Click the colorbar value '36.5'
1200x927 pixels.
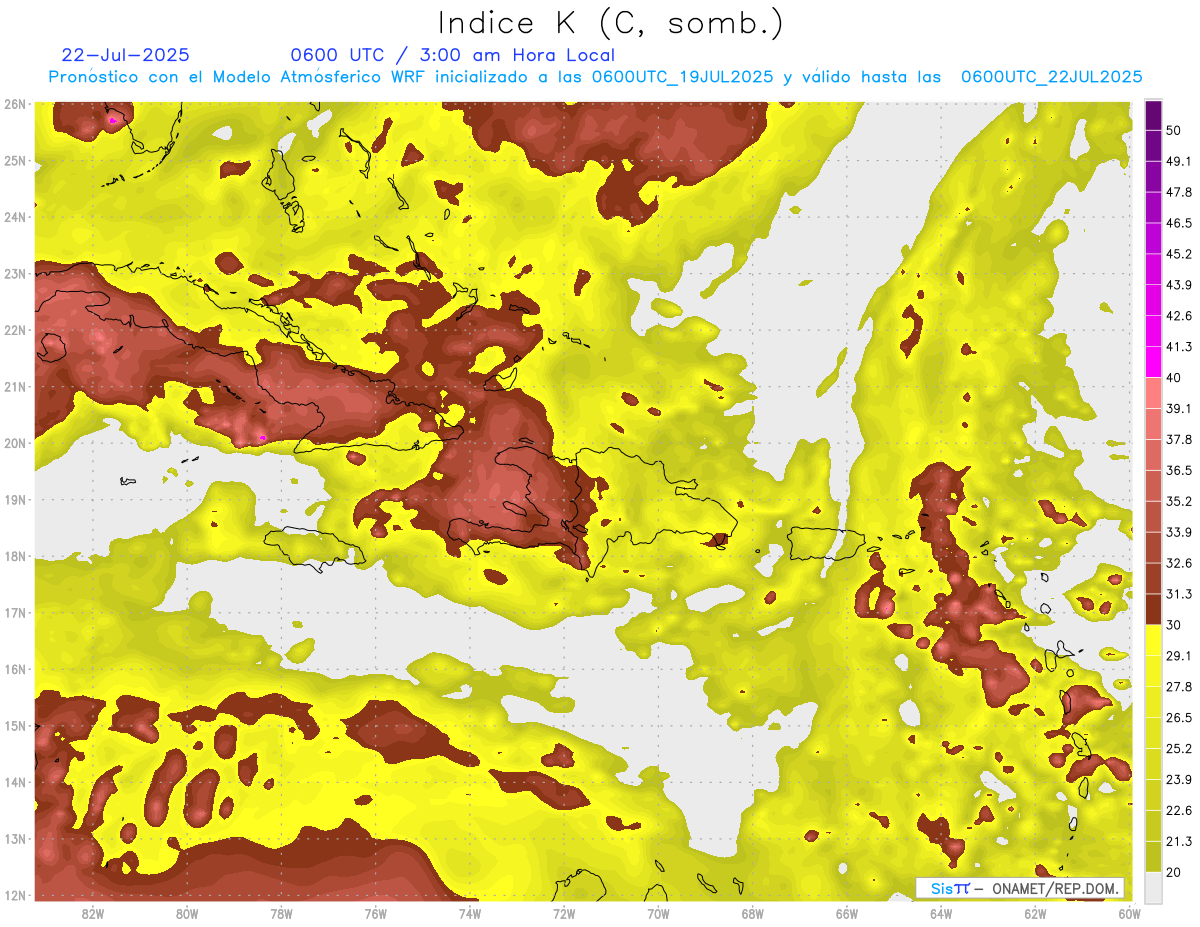point(1179,470)
